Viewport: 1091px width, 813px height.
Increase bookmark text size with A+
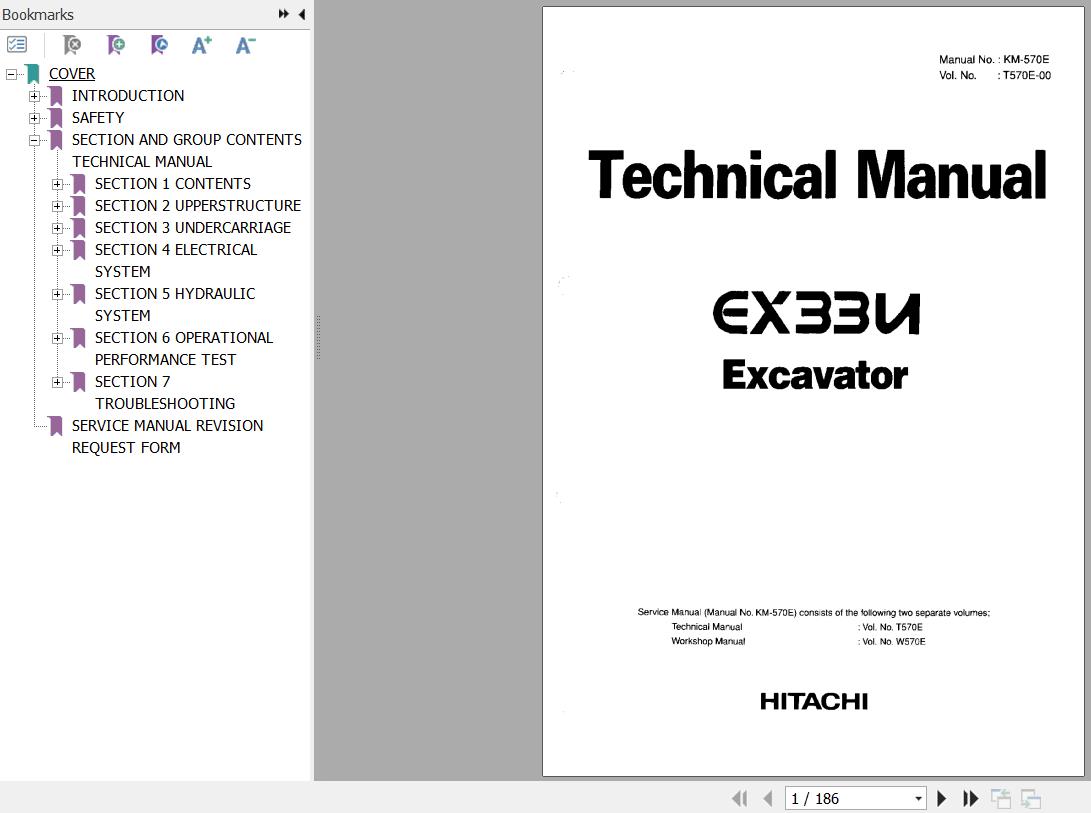pos(202,45)
